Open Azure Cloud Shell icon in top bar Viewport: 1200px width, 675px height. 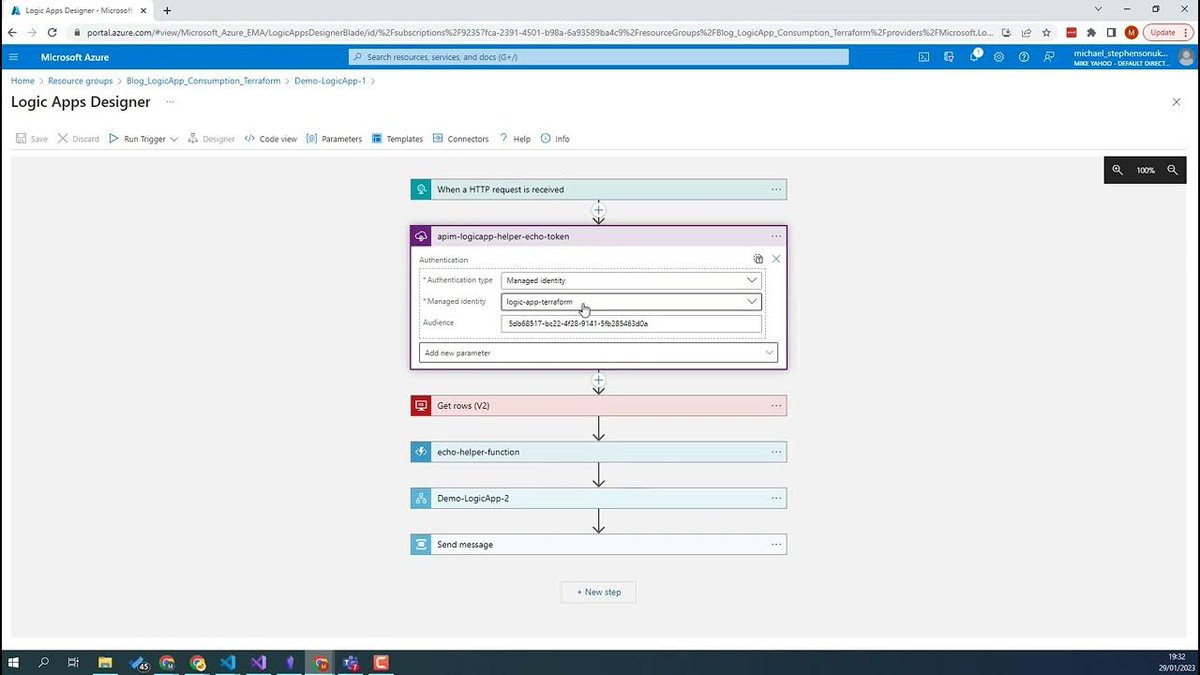pos(923,57)
